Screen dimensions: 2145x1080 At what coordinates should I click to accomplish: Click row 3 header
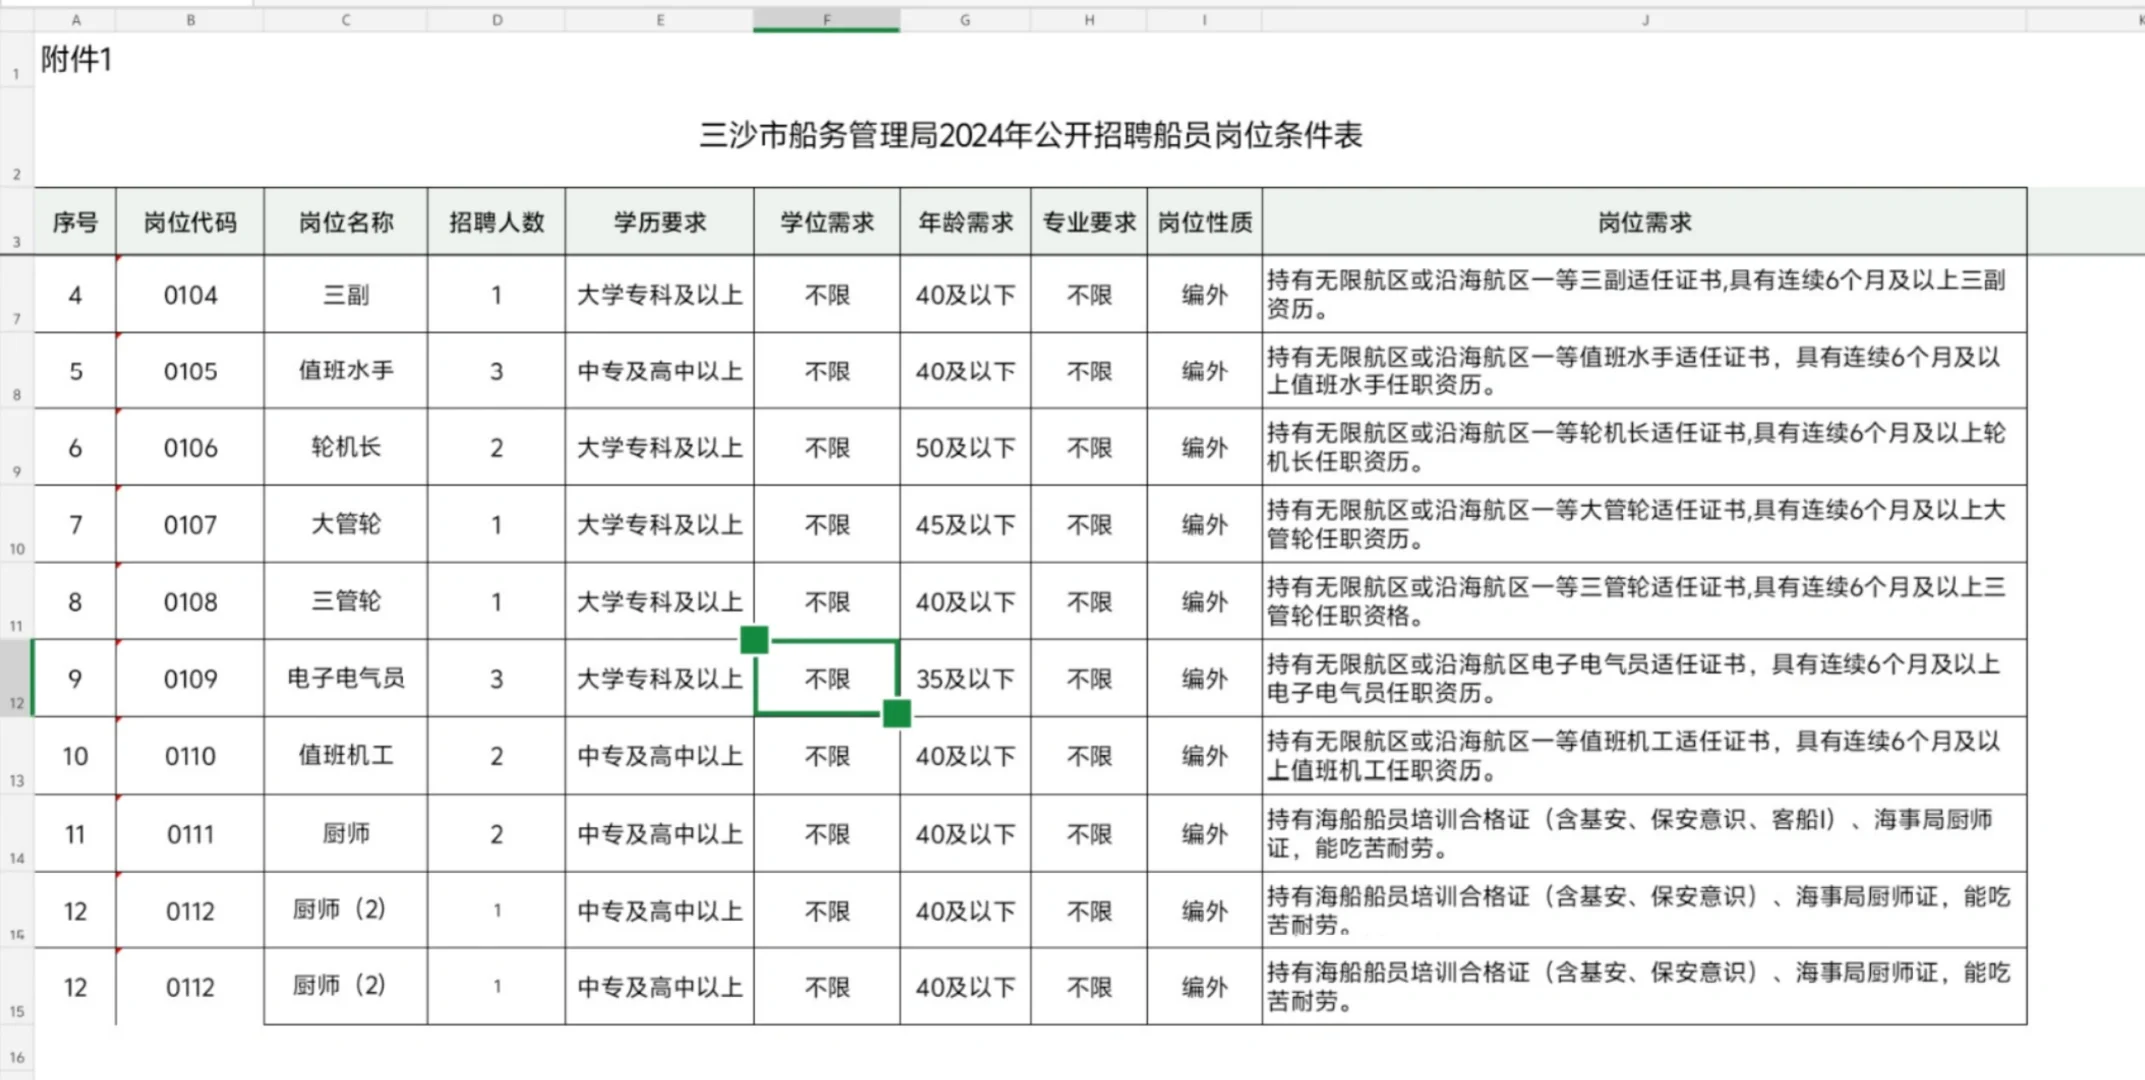pyautogui.click(x=16, y=222)
